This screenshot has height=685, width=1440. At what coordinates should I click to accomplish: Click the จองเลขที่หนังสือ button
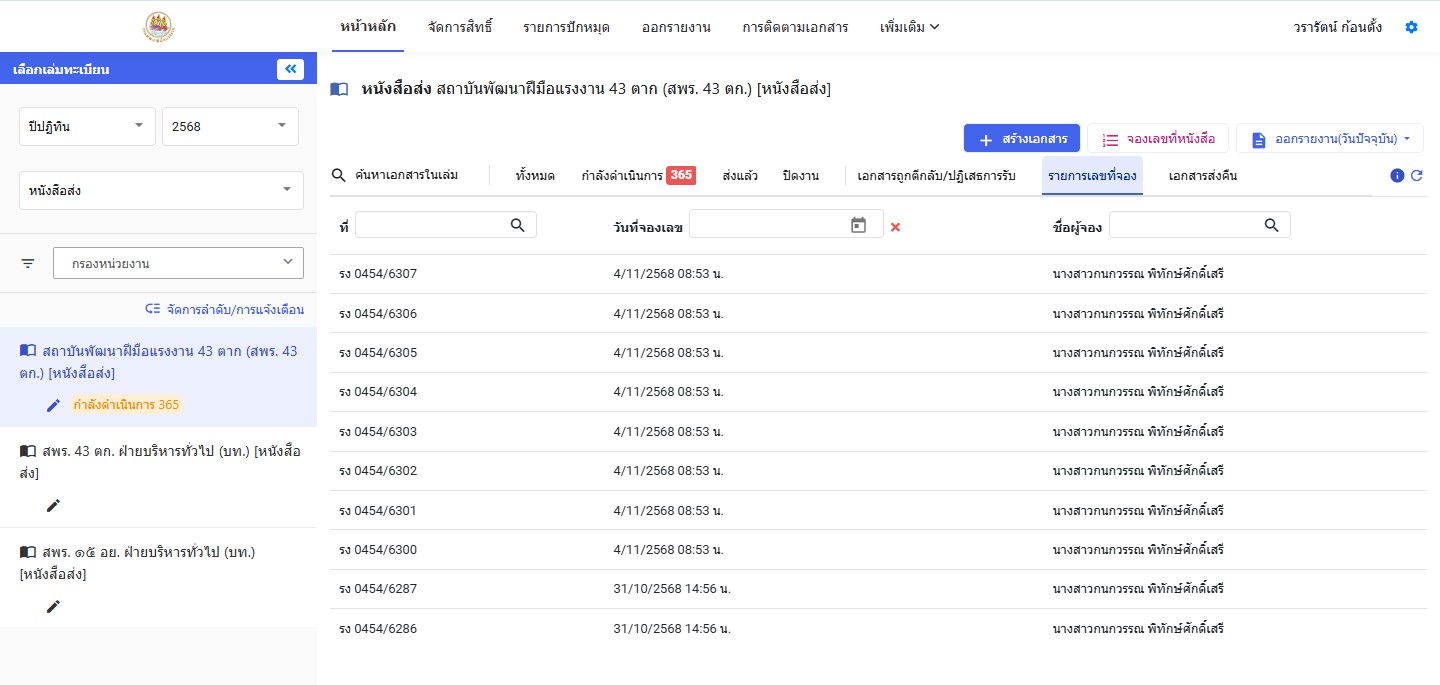coord(1158,139)
